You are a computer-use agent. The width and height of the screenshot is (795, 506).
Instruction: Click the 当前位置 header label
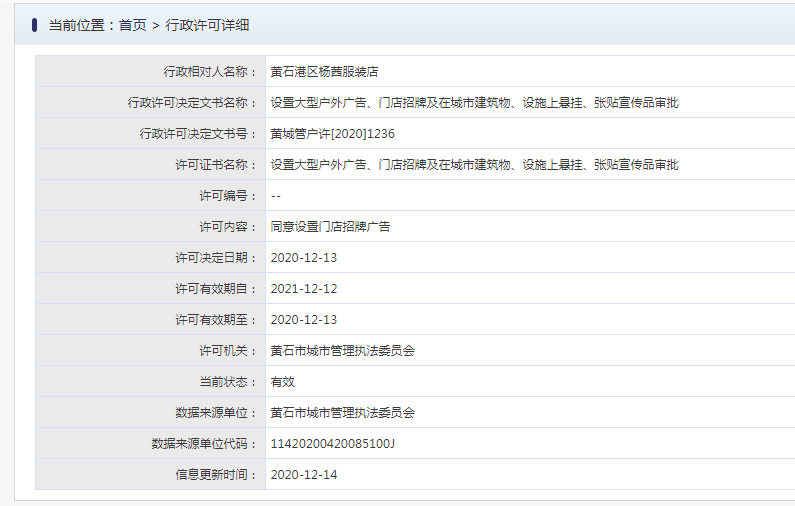[77, 25]
